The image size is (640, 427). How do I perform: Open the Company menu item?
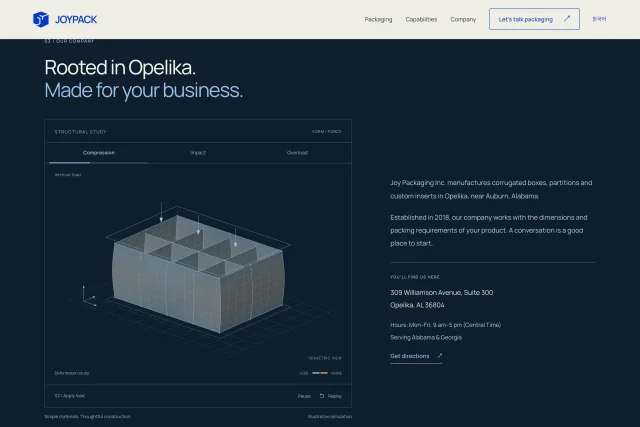click(463, 19)
